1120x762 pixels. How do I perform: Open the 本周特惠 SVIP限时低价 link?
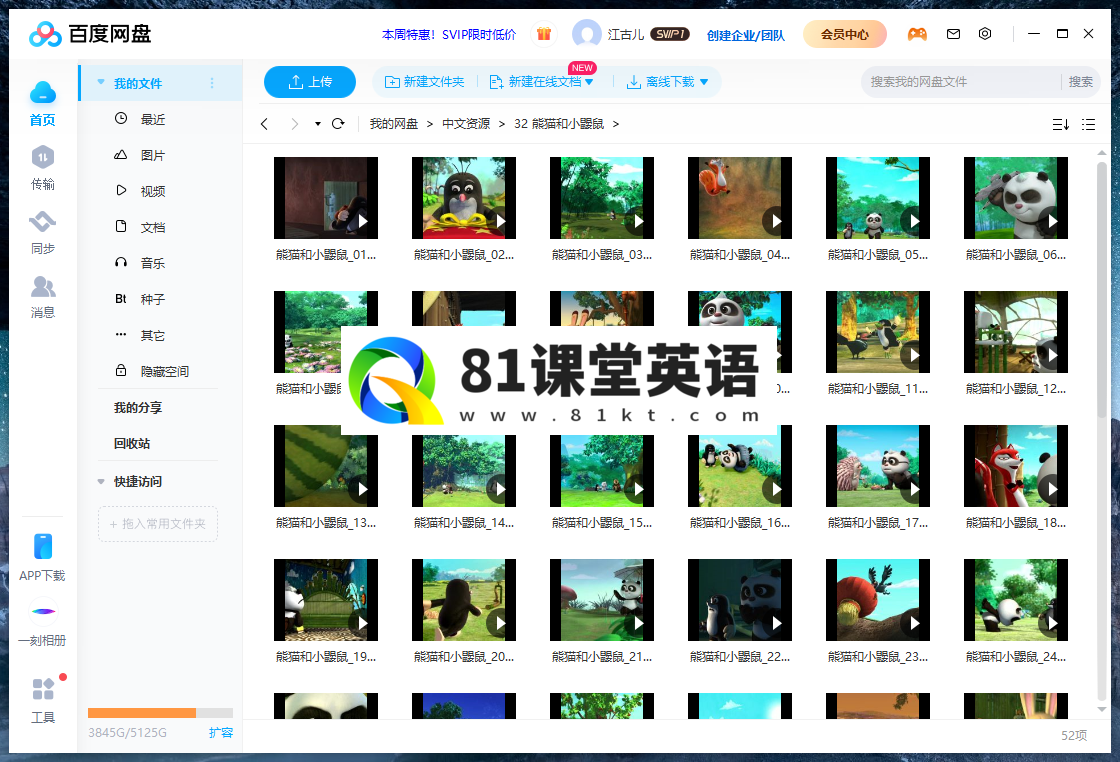(449, 34)
